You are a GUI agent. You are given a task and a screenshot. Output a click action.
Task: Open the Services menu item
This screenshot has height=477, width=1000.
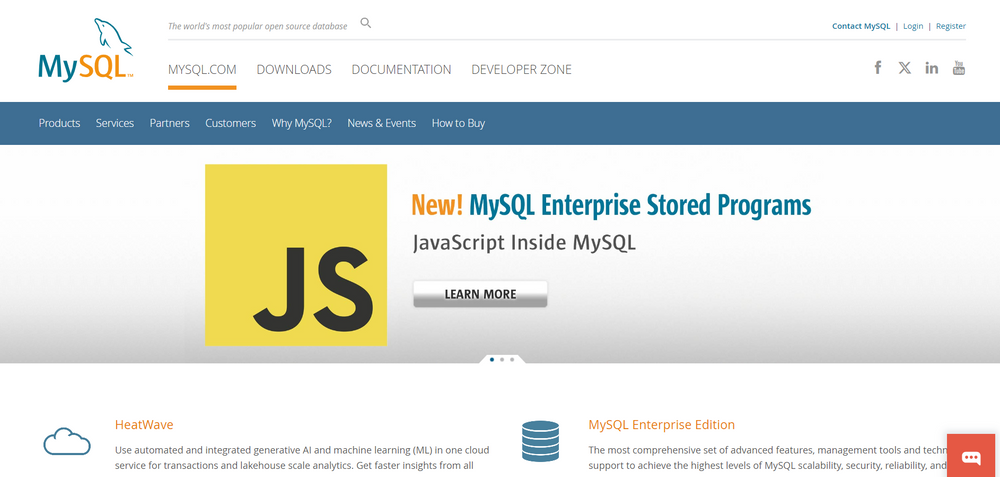(x=115, y=123)
